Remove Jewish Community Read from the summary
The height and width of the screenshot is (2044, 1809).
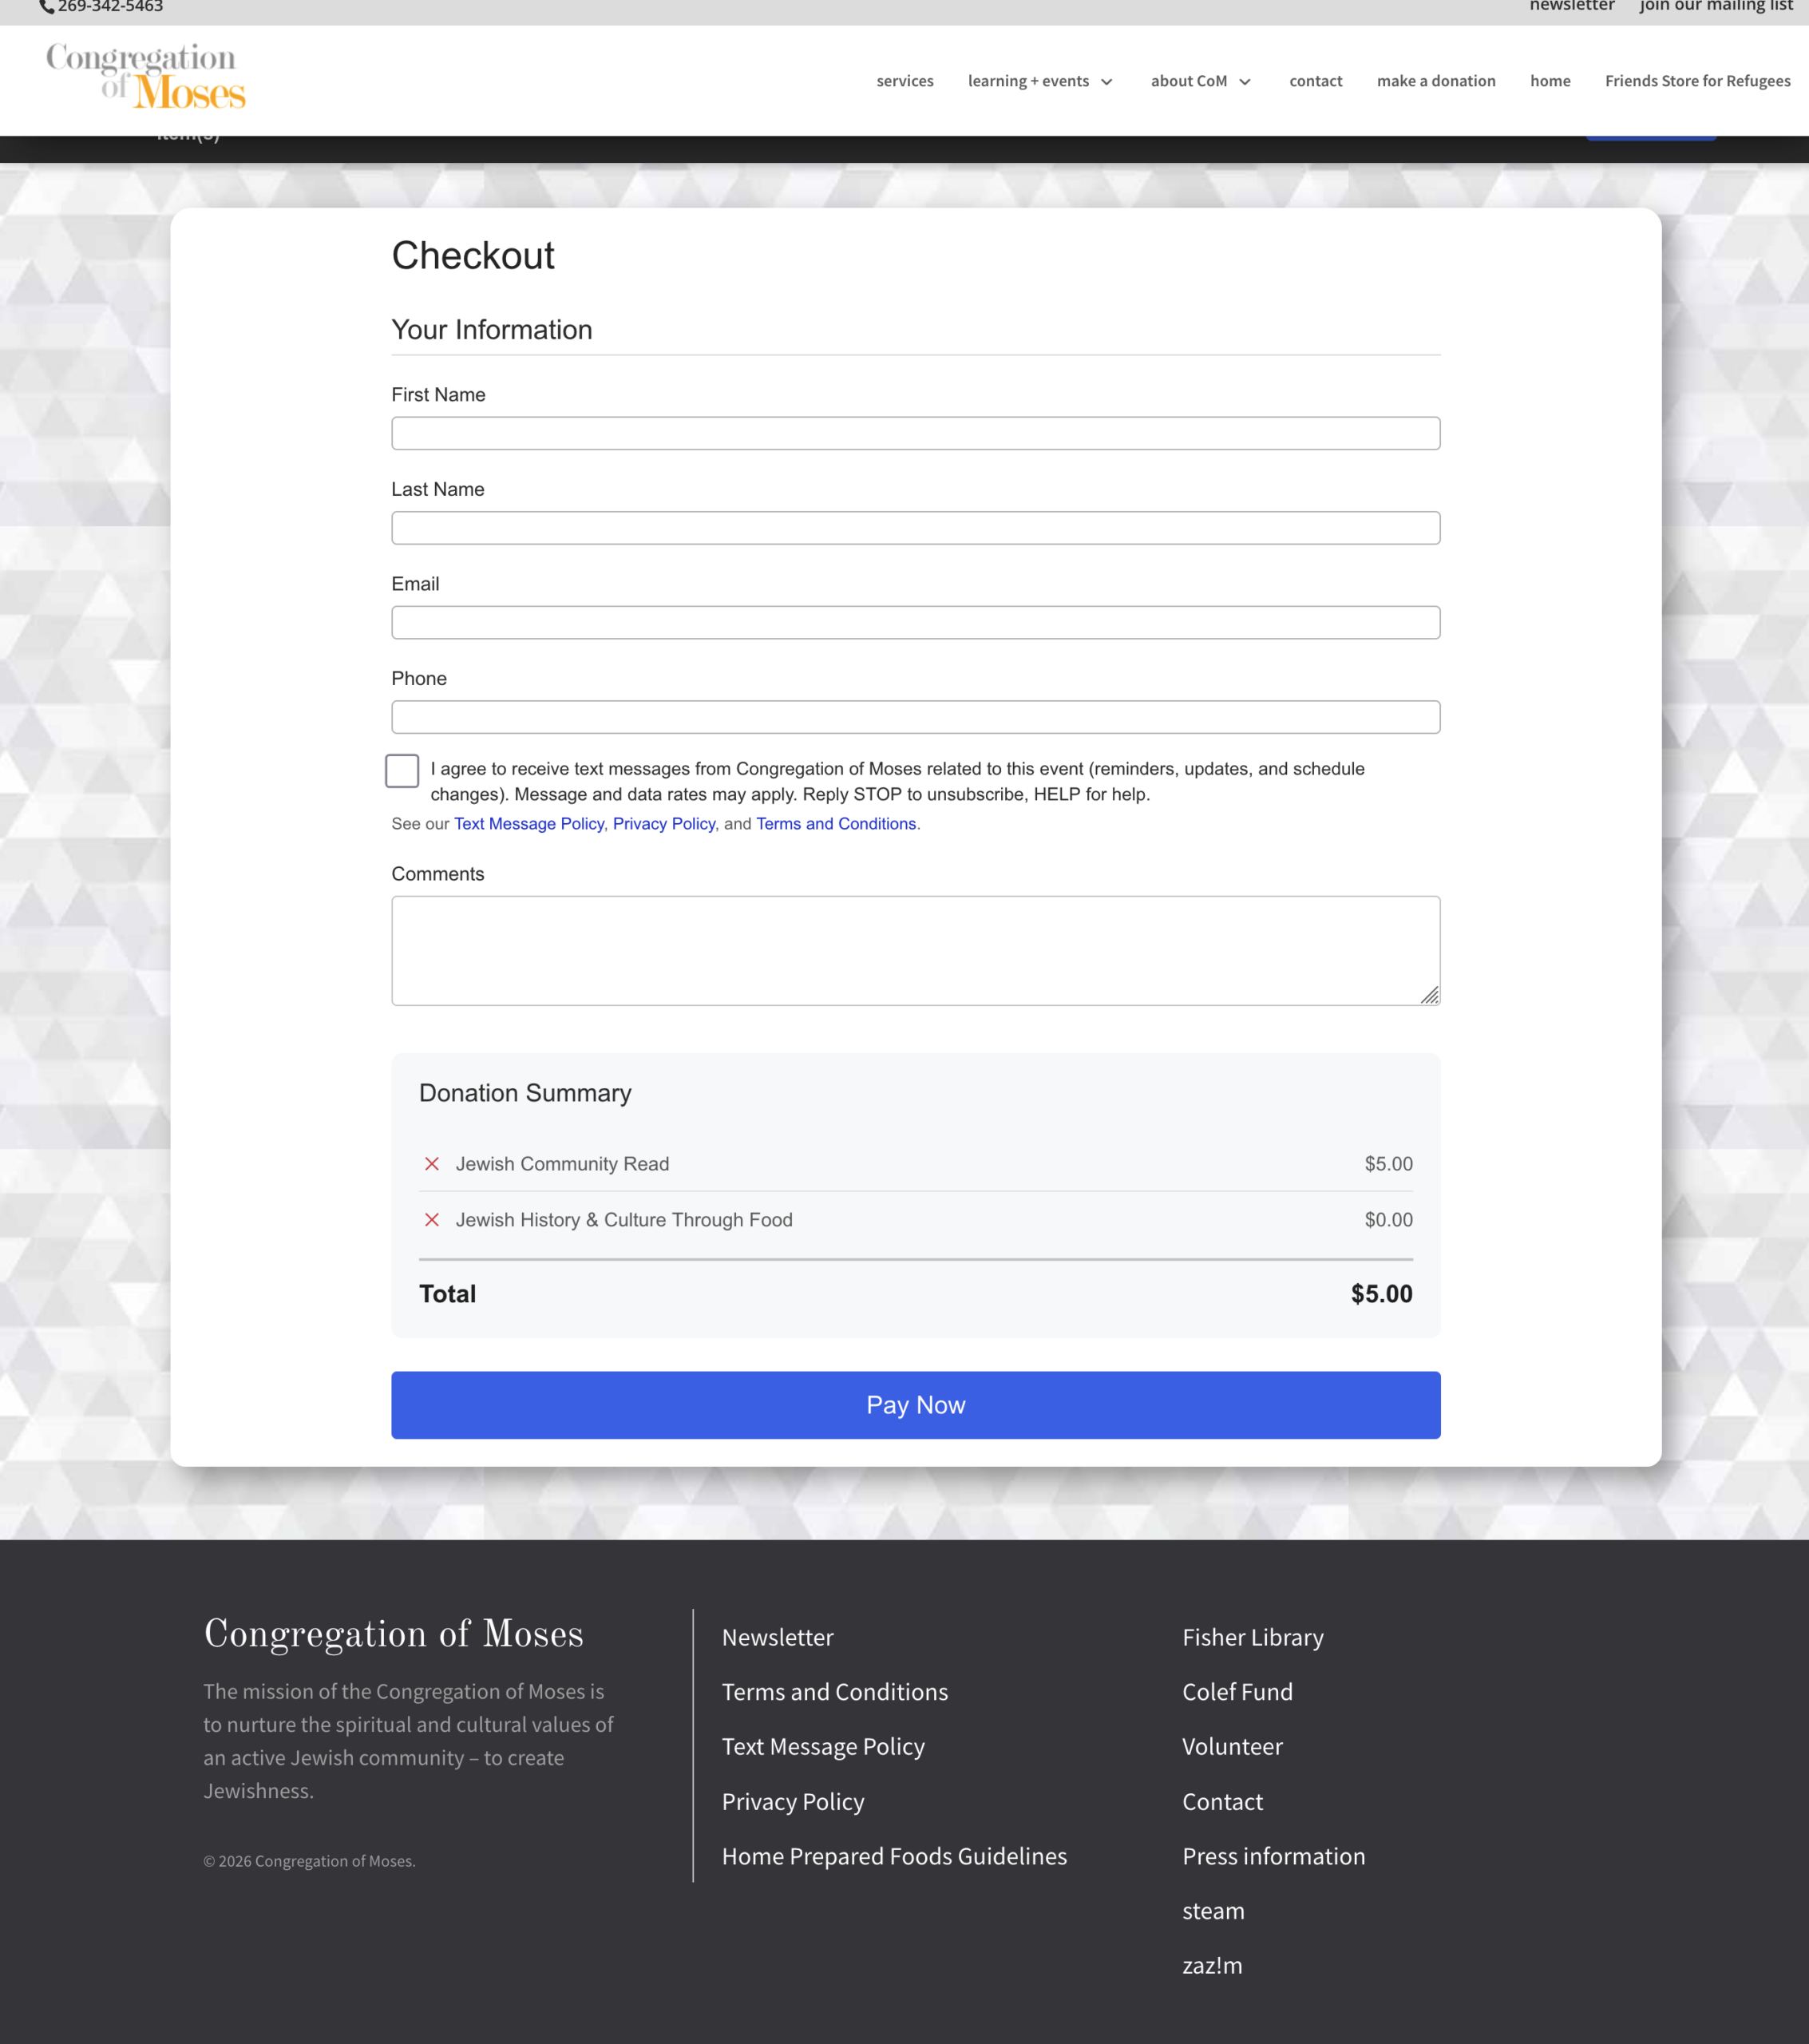(432, 1164)
